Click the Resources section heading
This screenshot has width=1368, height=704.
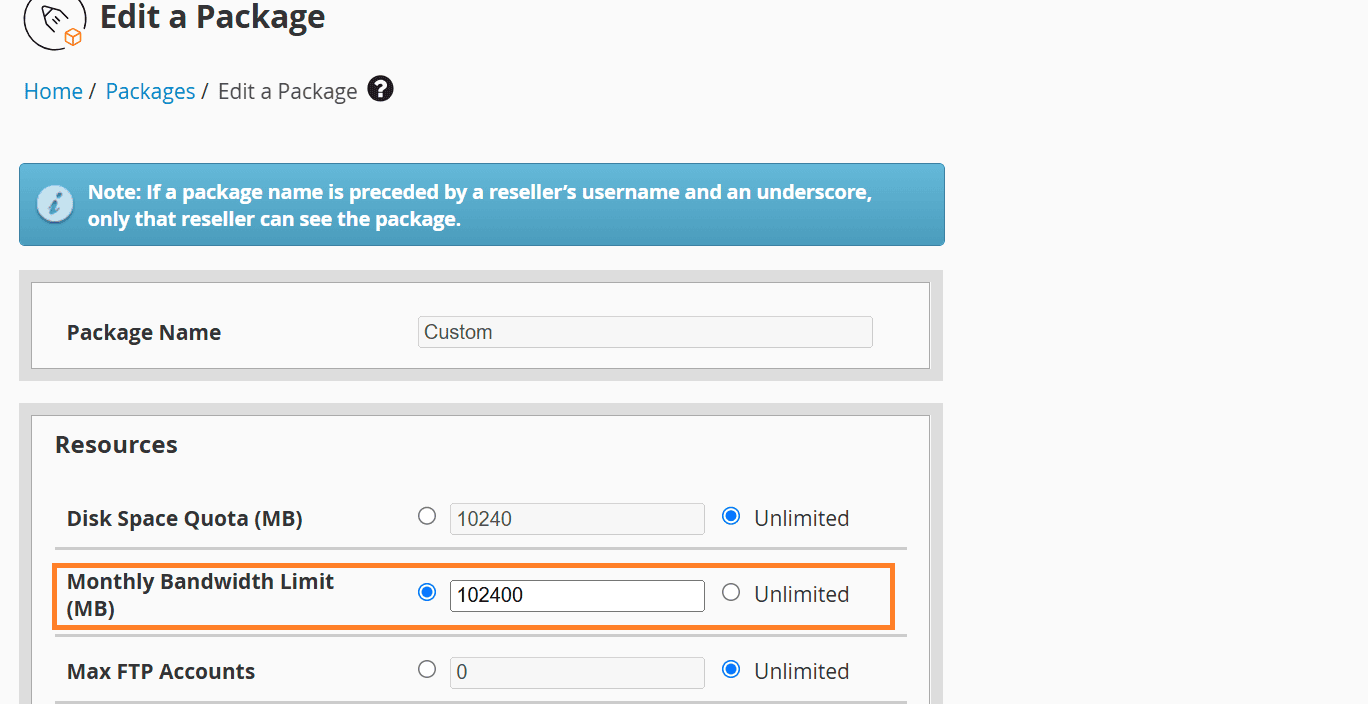tap(116, 445)
